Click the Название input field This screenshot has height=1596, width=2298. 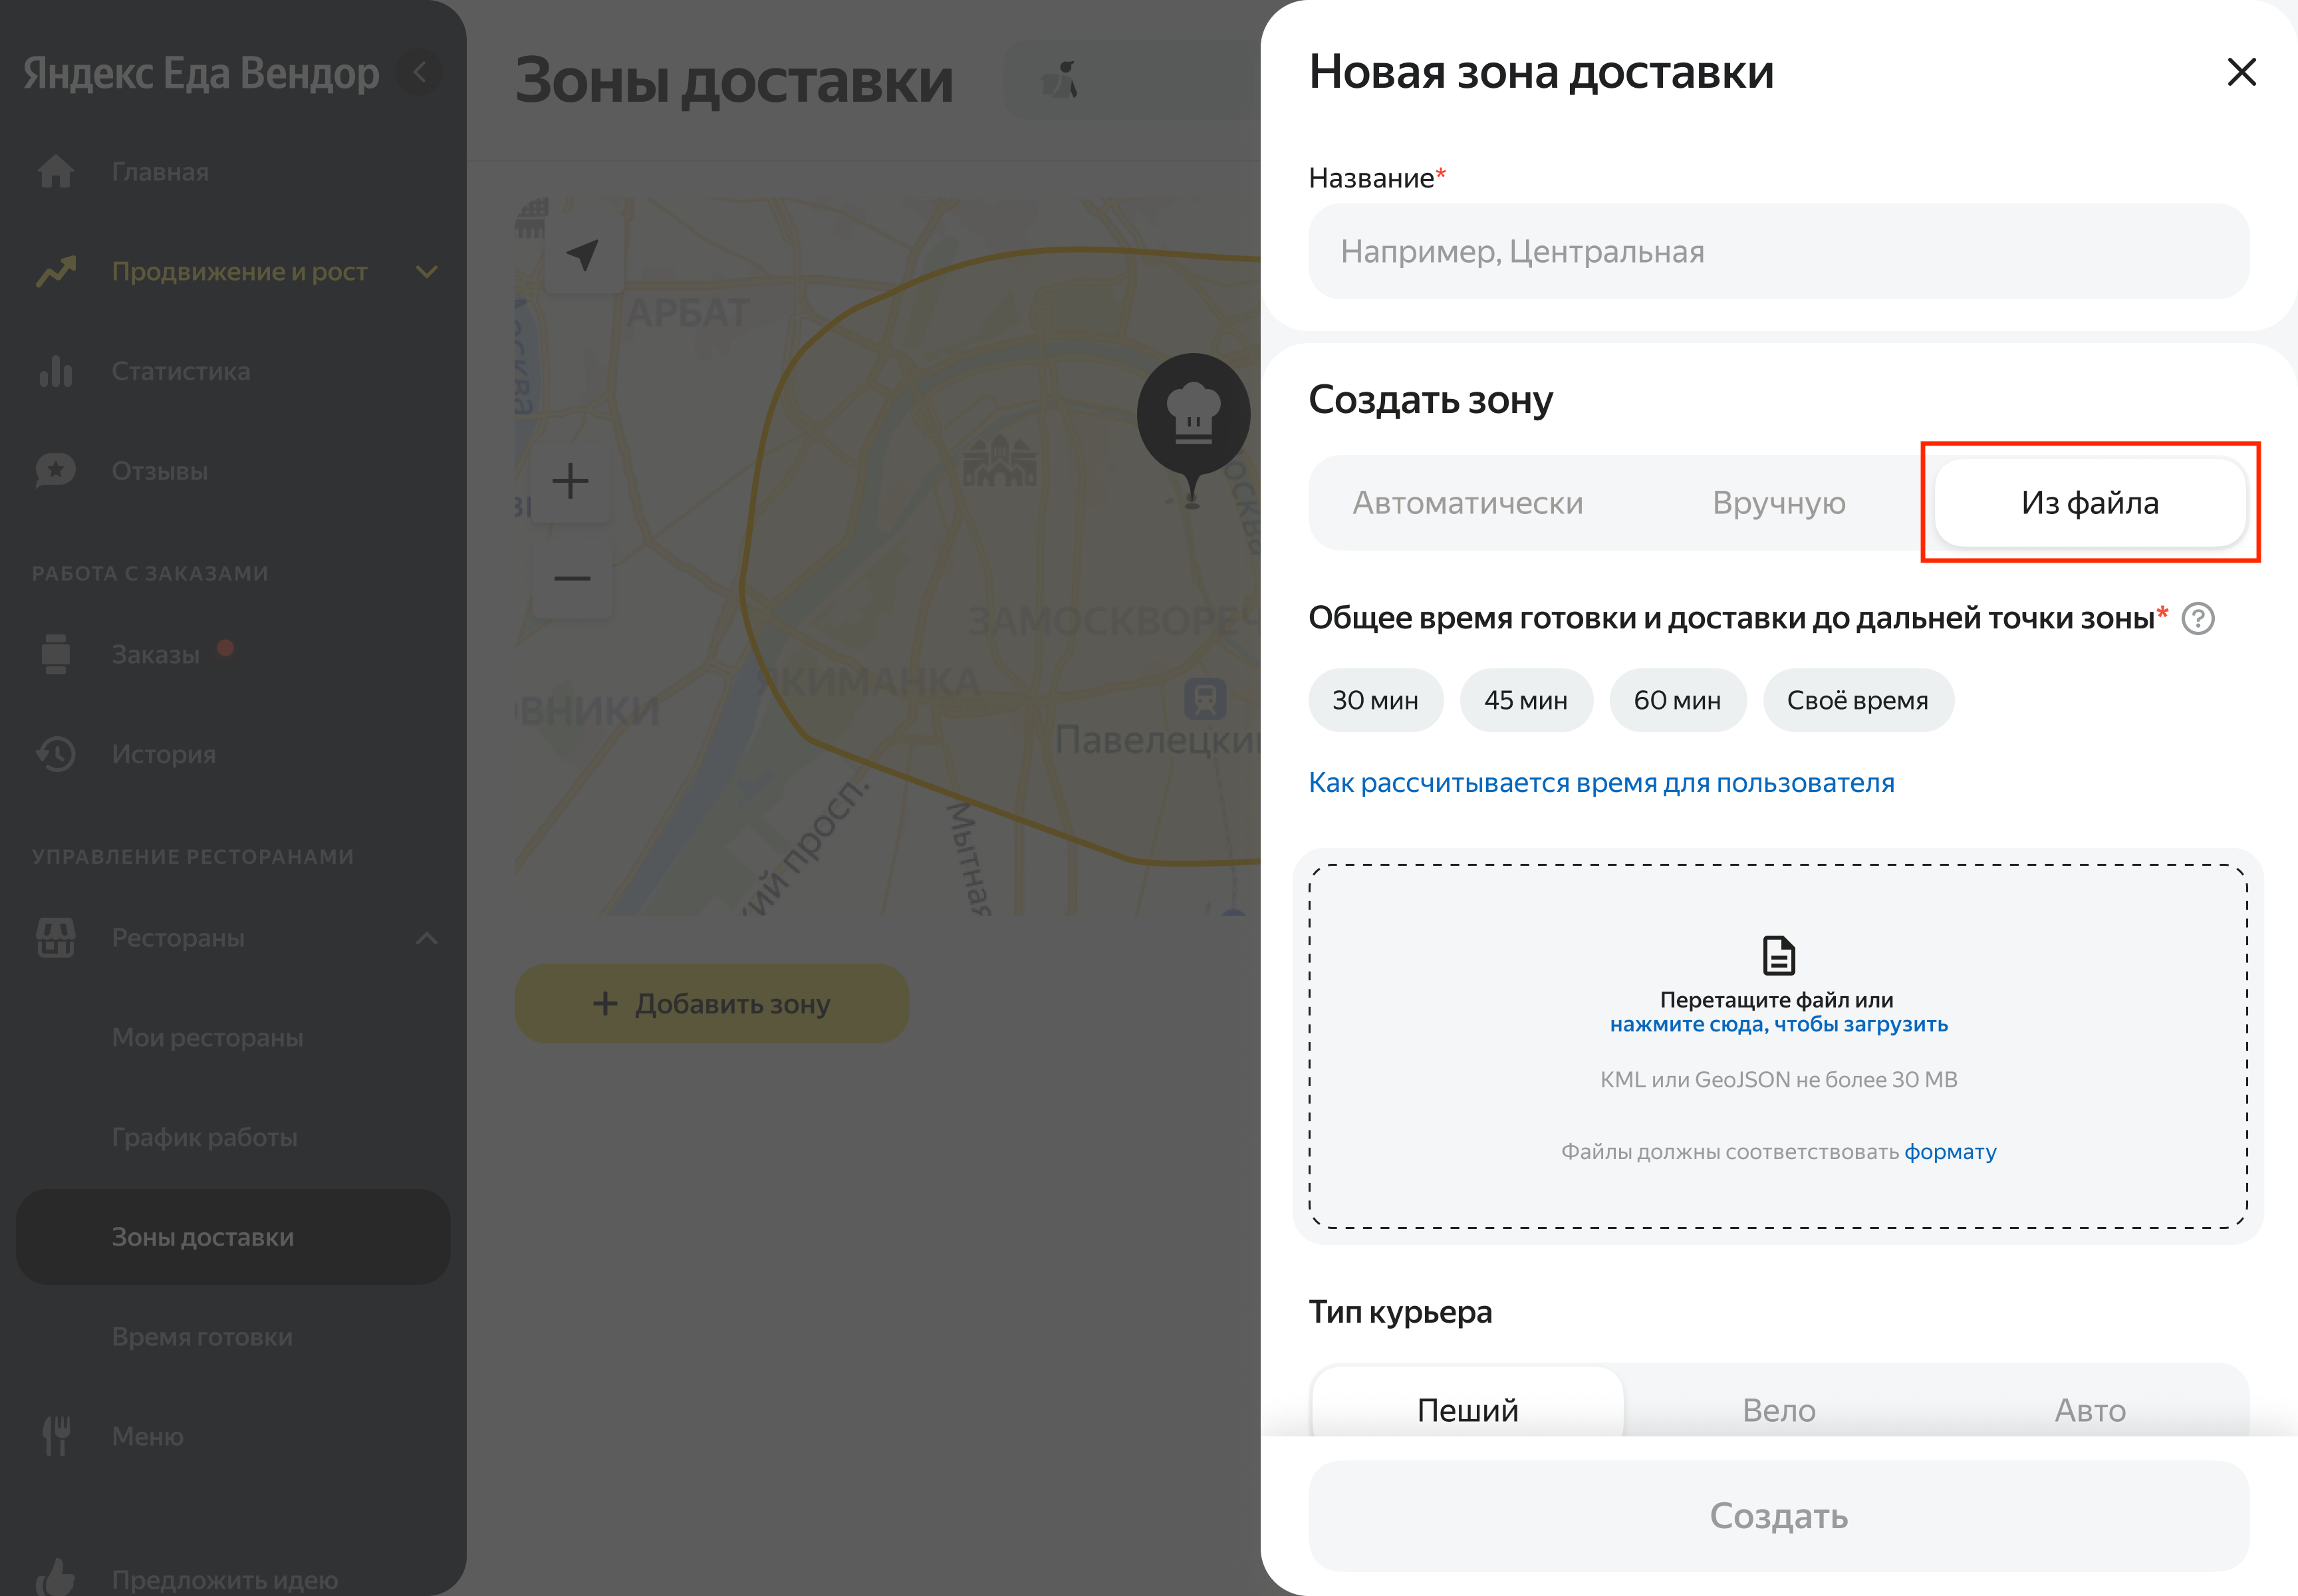tap(1778, 252)
